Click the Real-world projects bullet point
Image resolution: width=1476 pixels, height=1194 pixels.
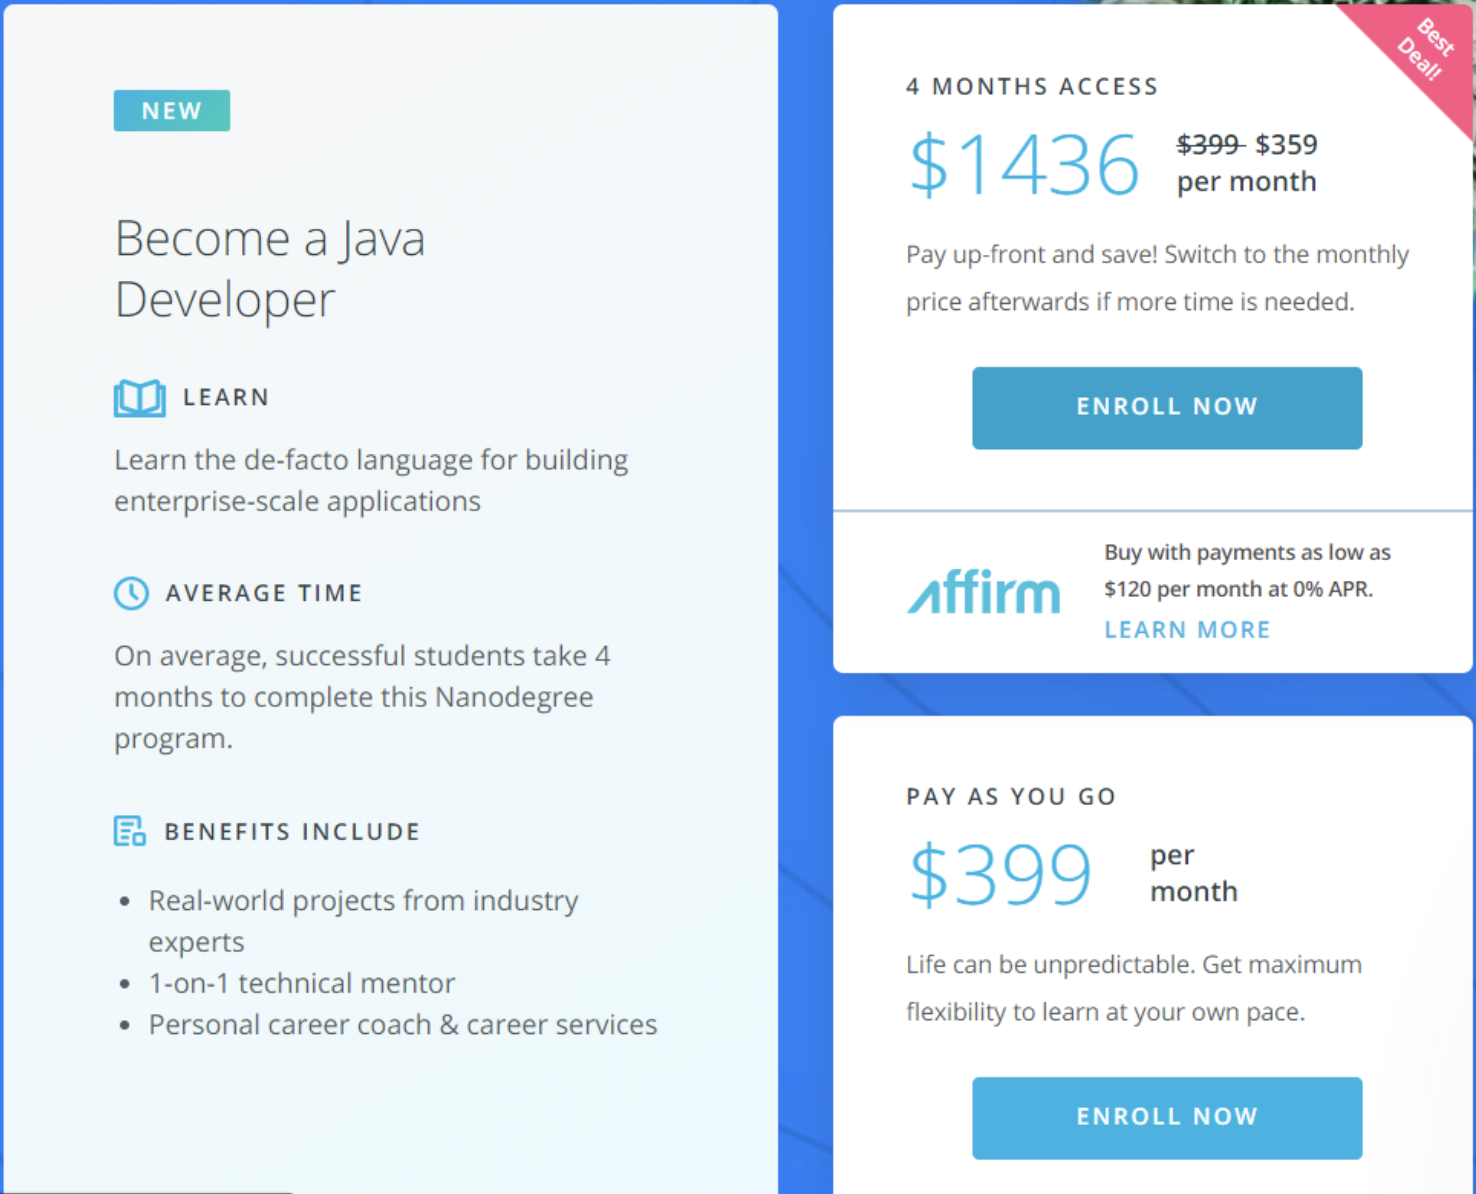tap(363, 900)
